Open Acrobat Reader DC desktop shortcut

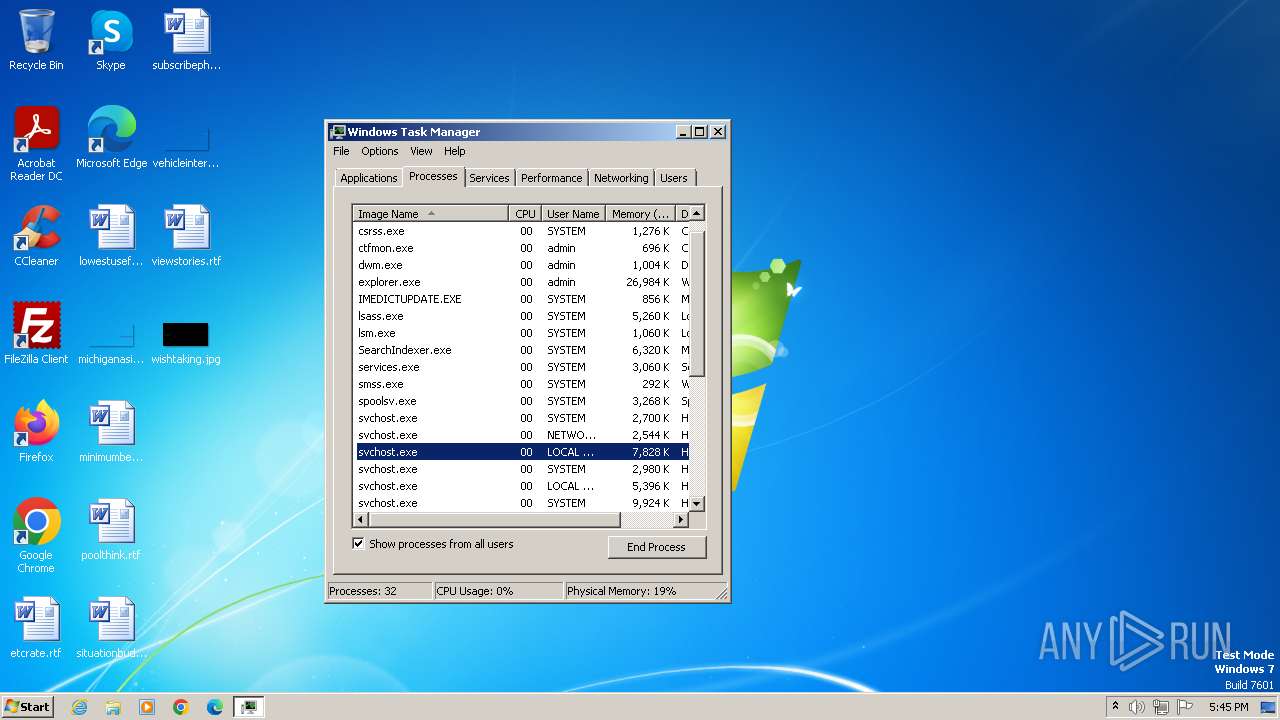click(36, 143)
